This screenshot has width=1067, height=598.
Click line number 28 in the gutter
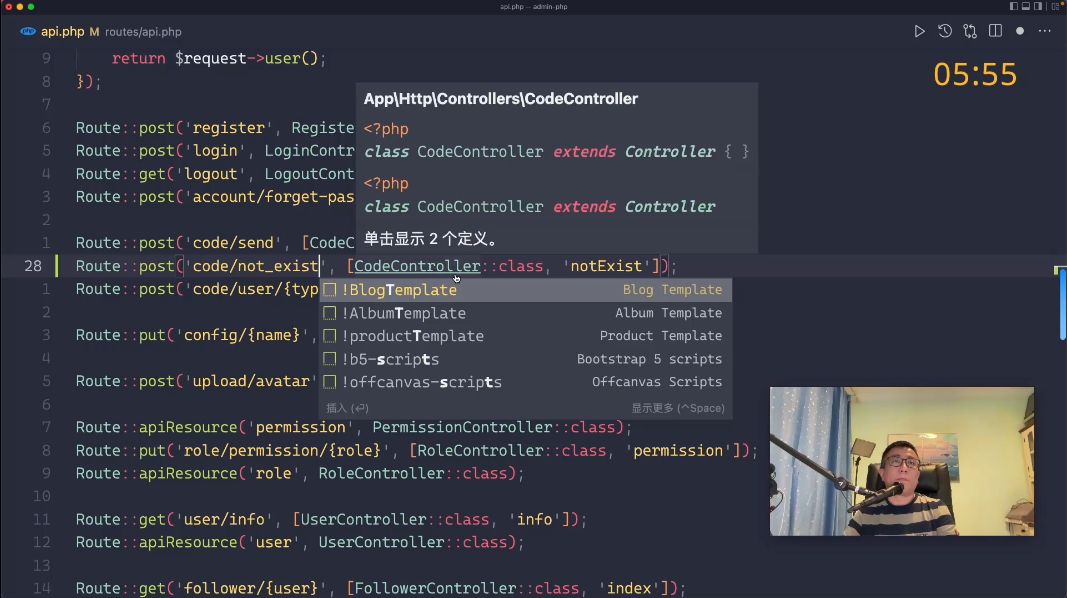33,266
